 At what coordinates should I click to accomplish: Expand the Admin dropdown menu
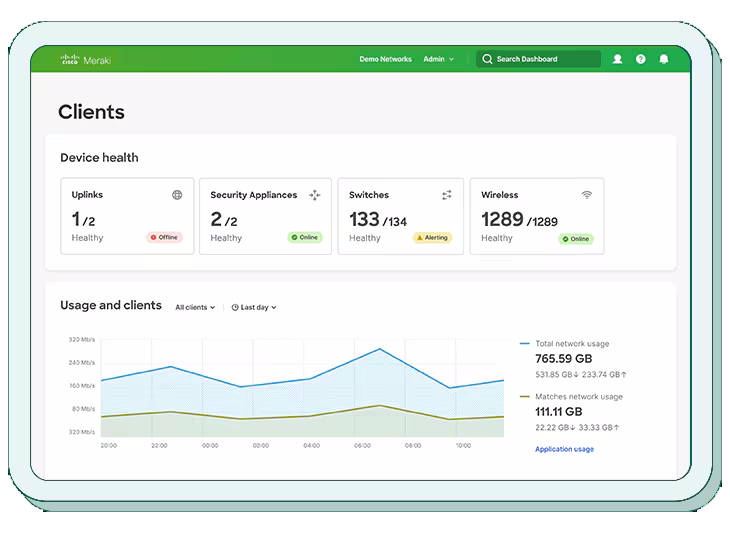coord(438,59)
